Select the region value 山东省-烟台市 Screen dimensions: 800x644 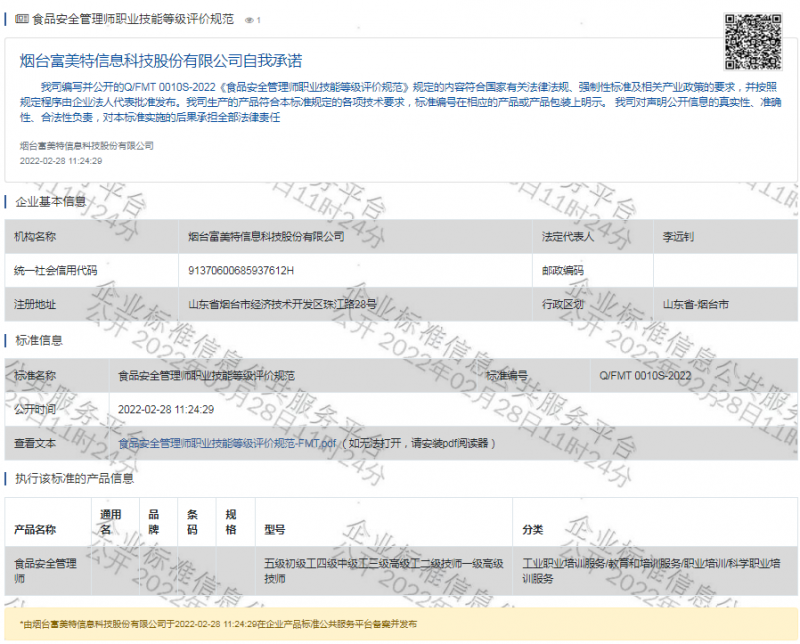click(x=695, y=305)
